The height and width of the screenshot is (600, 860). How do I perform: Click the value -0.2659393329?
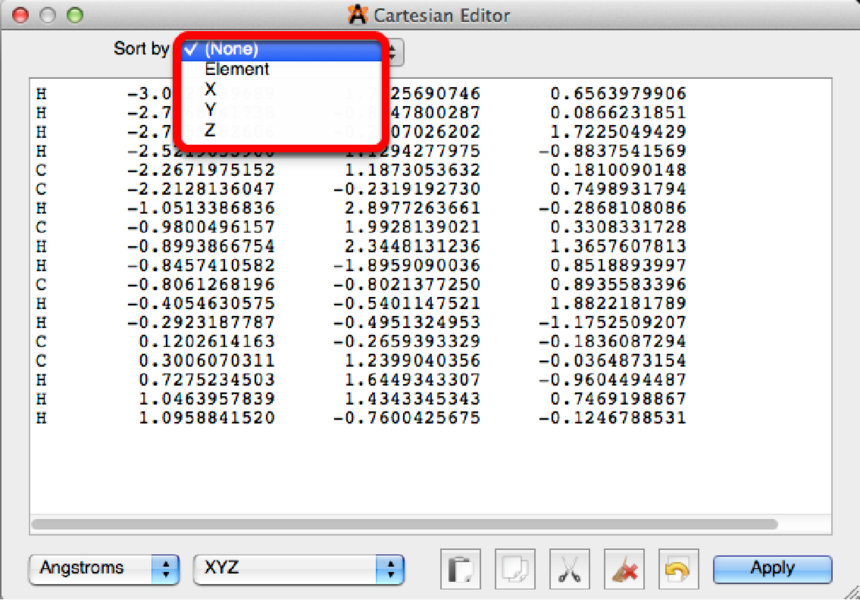tap(407, 342)
